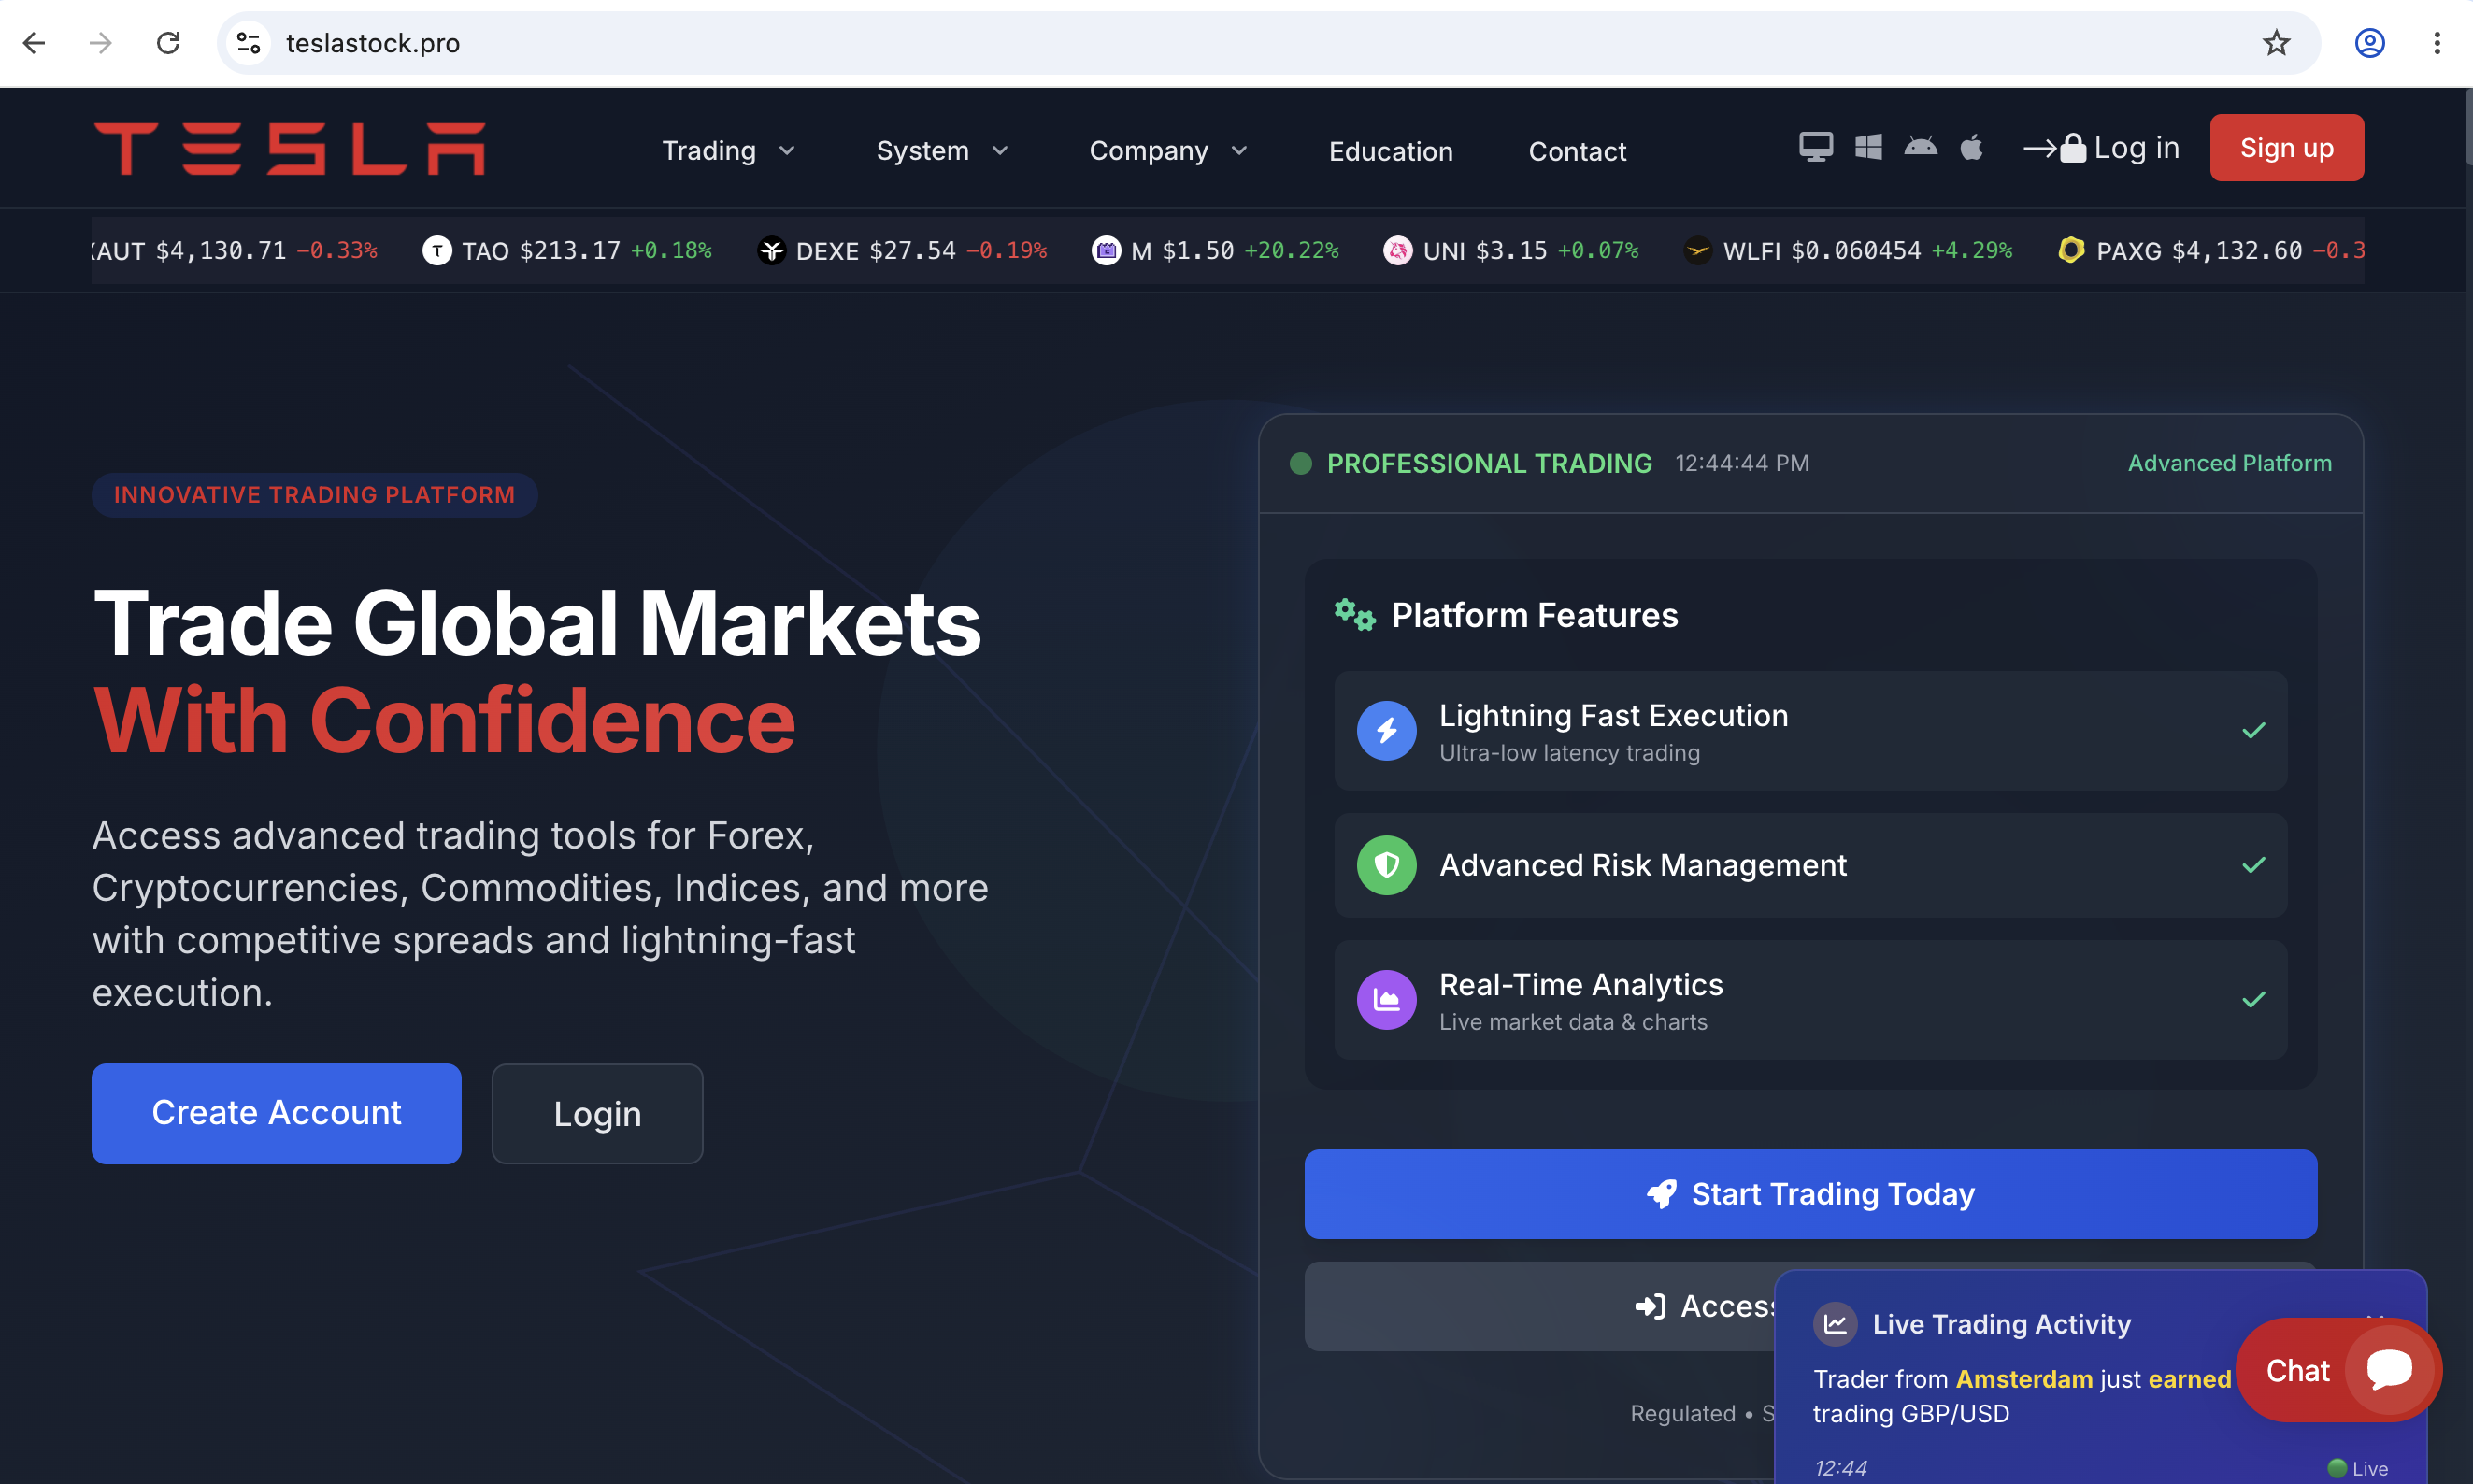This screenshot has width=2473, height=1484.
Task: Open the Education page
Action: click(1390, 151)
